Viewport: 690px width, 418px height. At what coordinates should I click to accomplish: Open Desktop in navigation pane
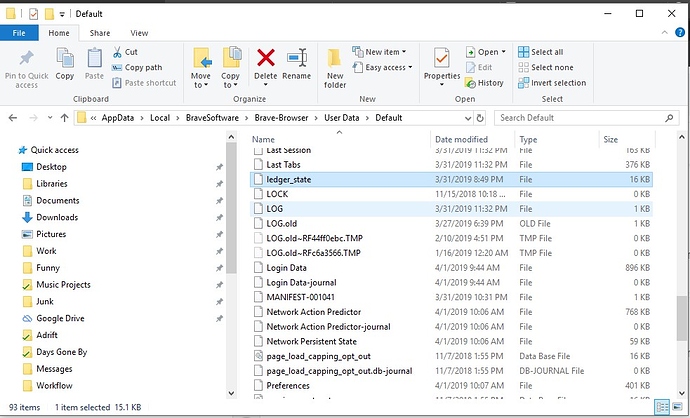[44, 167]
